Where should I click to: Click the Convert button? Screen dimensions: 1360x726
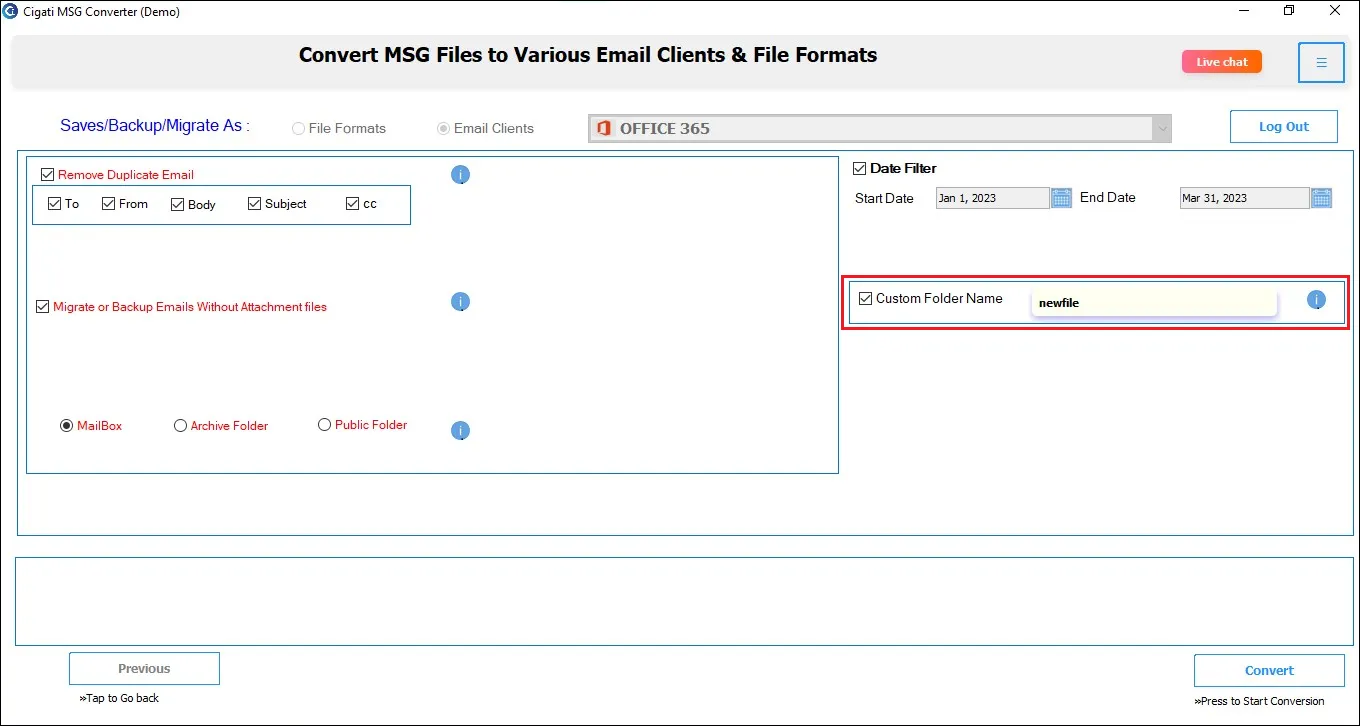[x=1269, y=670]
